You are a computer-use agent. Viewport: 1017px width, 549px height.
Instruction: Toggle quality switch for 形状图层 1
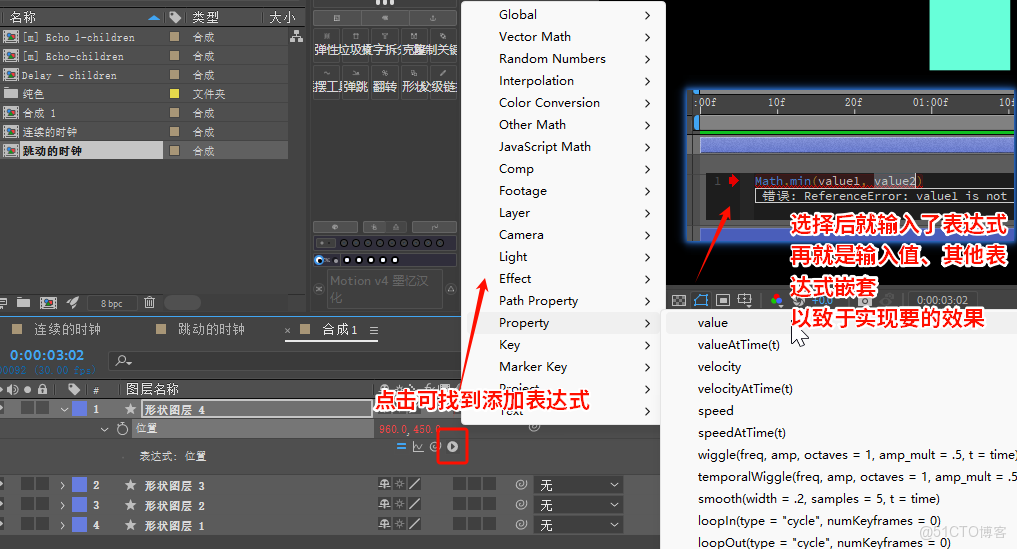(414, 524)
